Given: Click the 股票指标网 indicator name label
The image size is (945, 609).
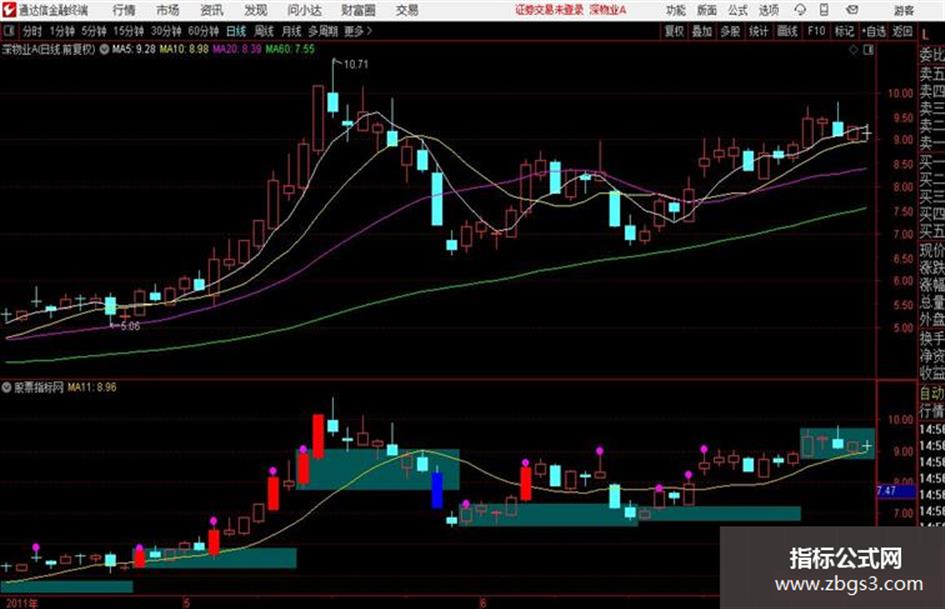Looking at the screenshot, I should point(39,387).
